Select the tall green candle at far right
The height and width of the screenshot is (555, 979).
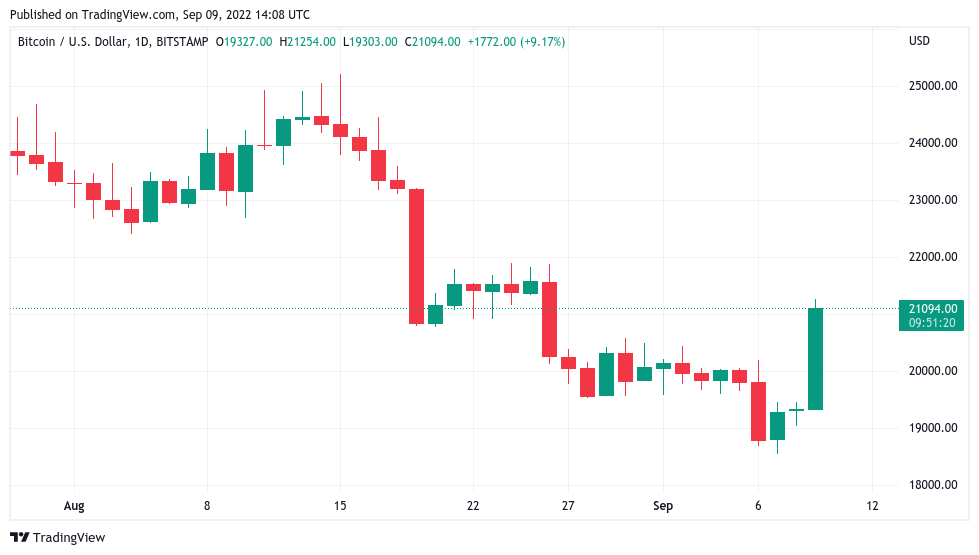pyautogui.click(x=815, y=358)
